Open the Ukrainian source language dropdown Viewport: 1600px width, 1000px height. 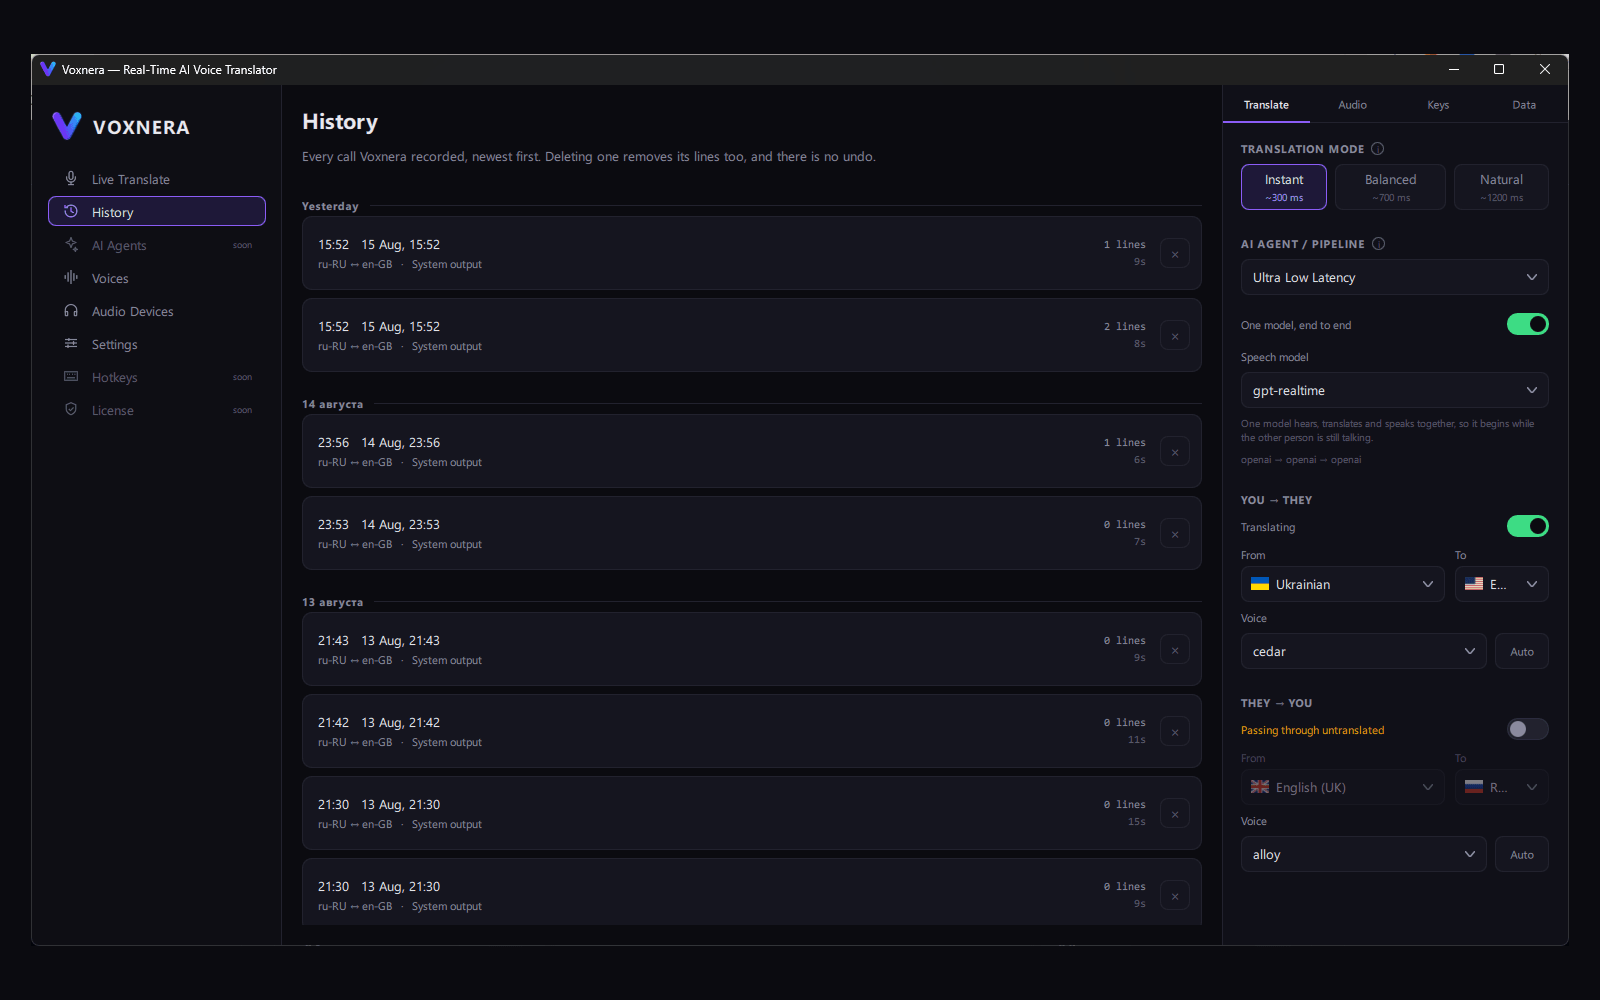1342,584
